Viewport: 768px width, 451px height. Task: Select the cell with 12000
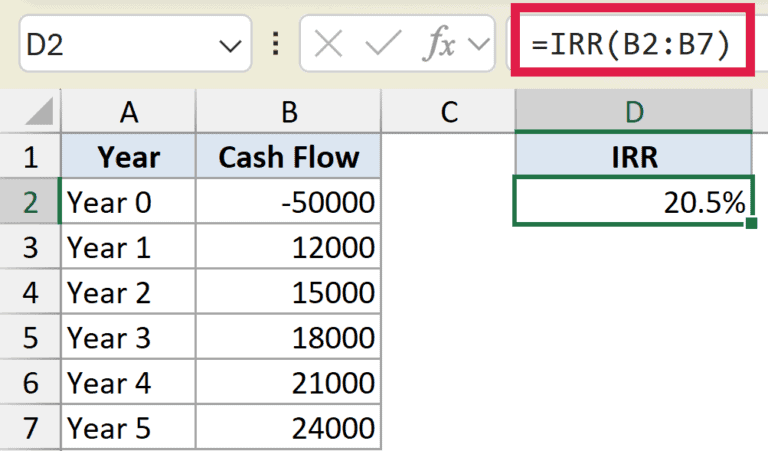pos(288,246)
